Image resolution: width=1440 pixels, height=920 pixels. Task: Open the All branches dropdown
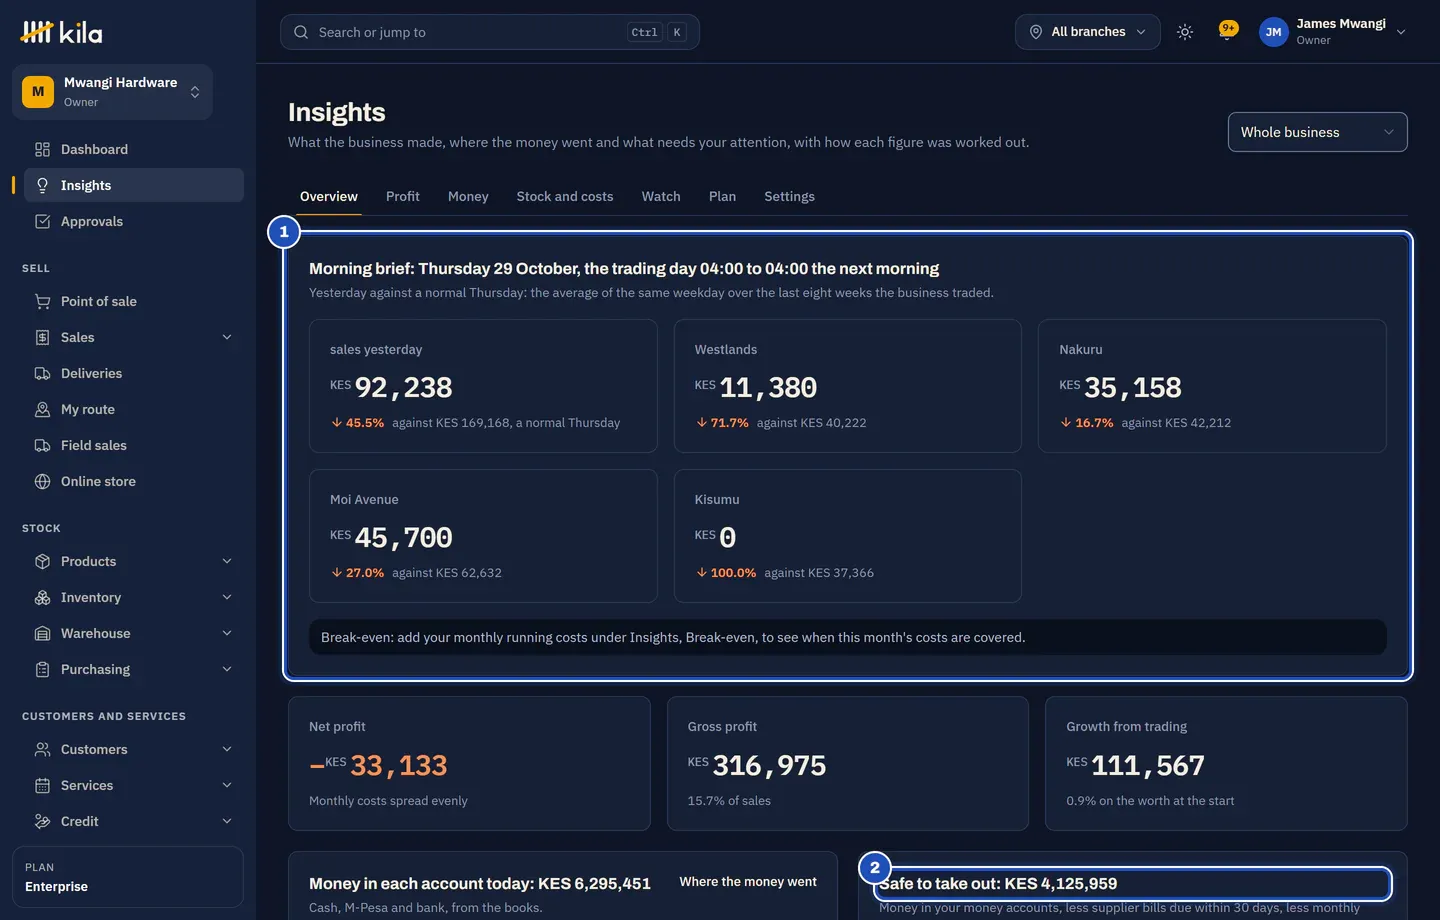coord(1088,32)
